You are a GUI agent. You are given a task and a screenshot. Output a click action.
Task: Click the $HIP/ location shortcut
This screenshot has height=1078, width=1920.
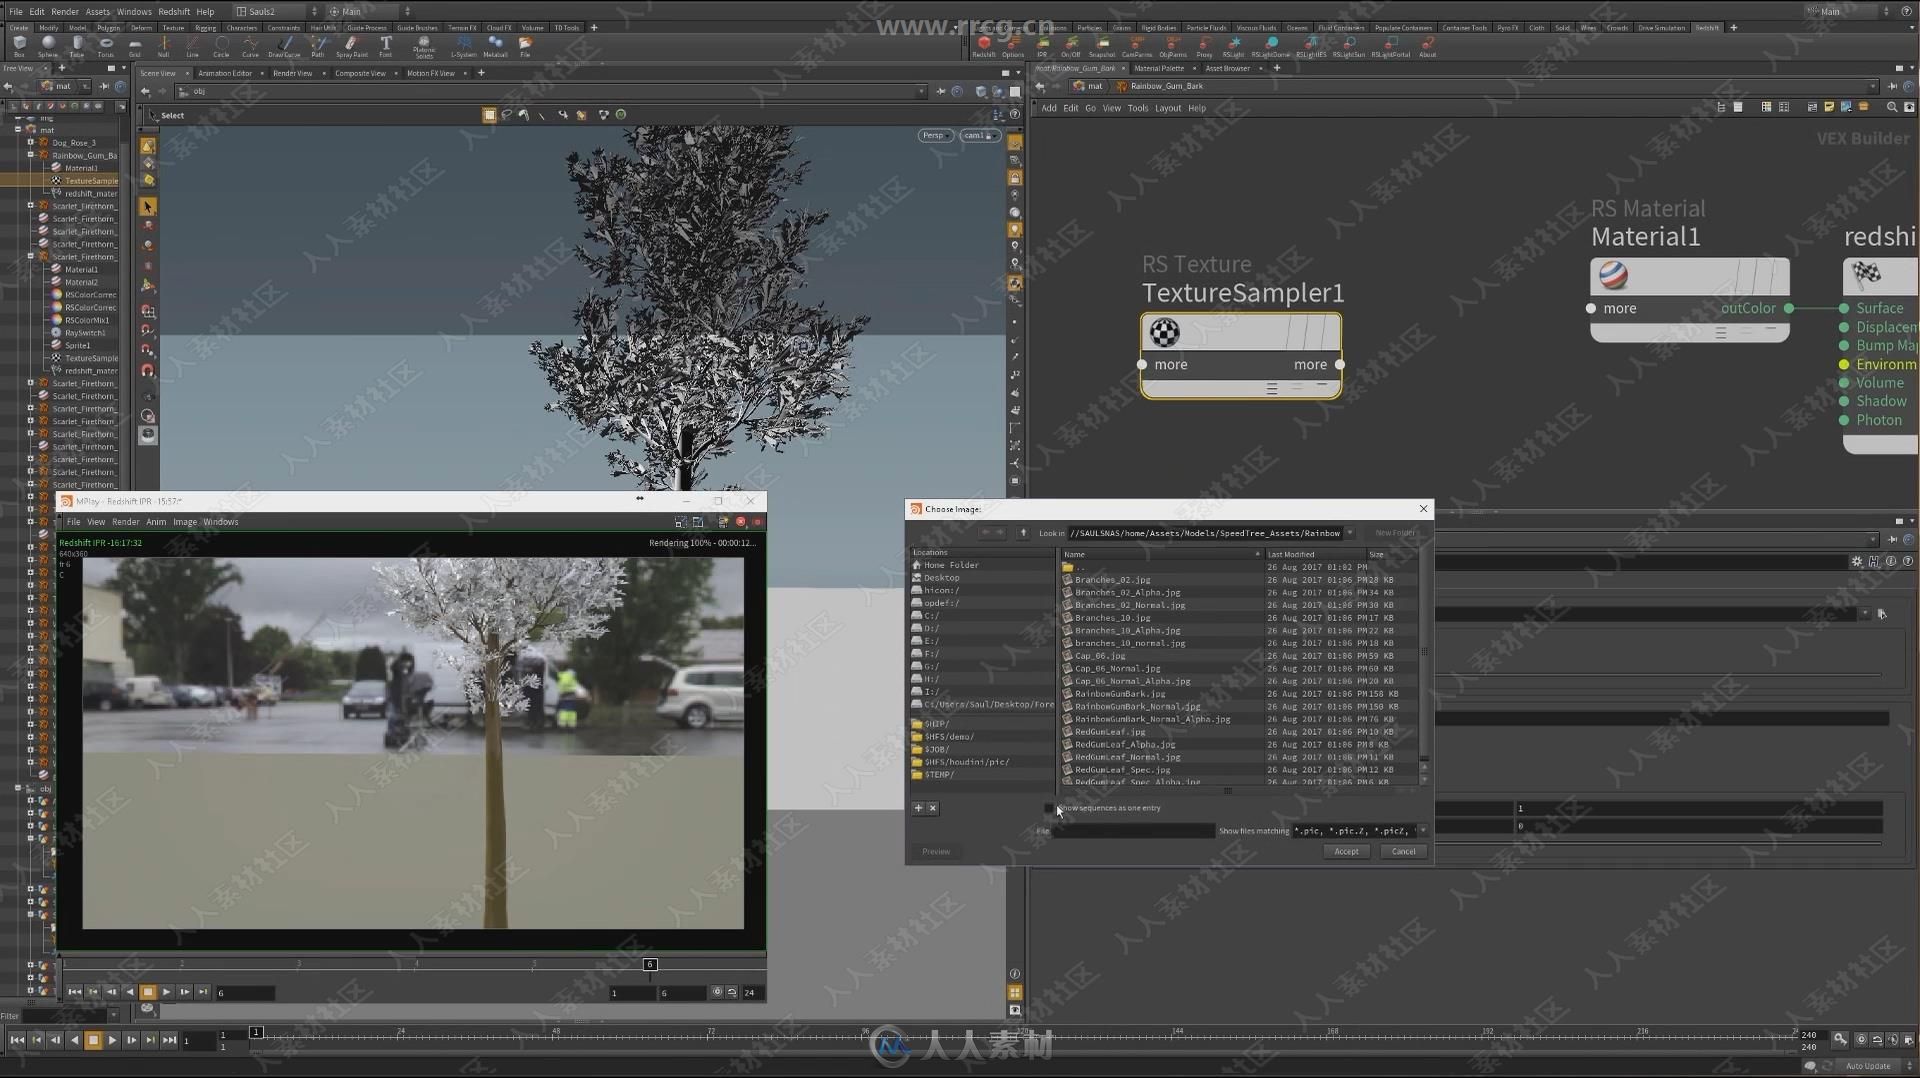[936, 724]
